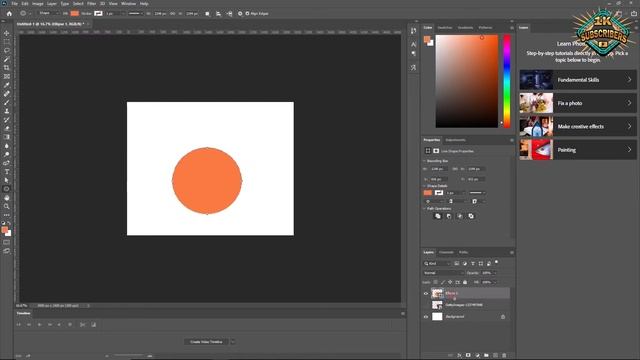Switch to the Channels tab
This screenshot has height=360, width=640.
click(x=446, y=252)
